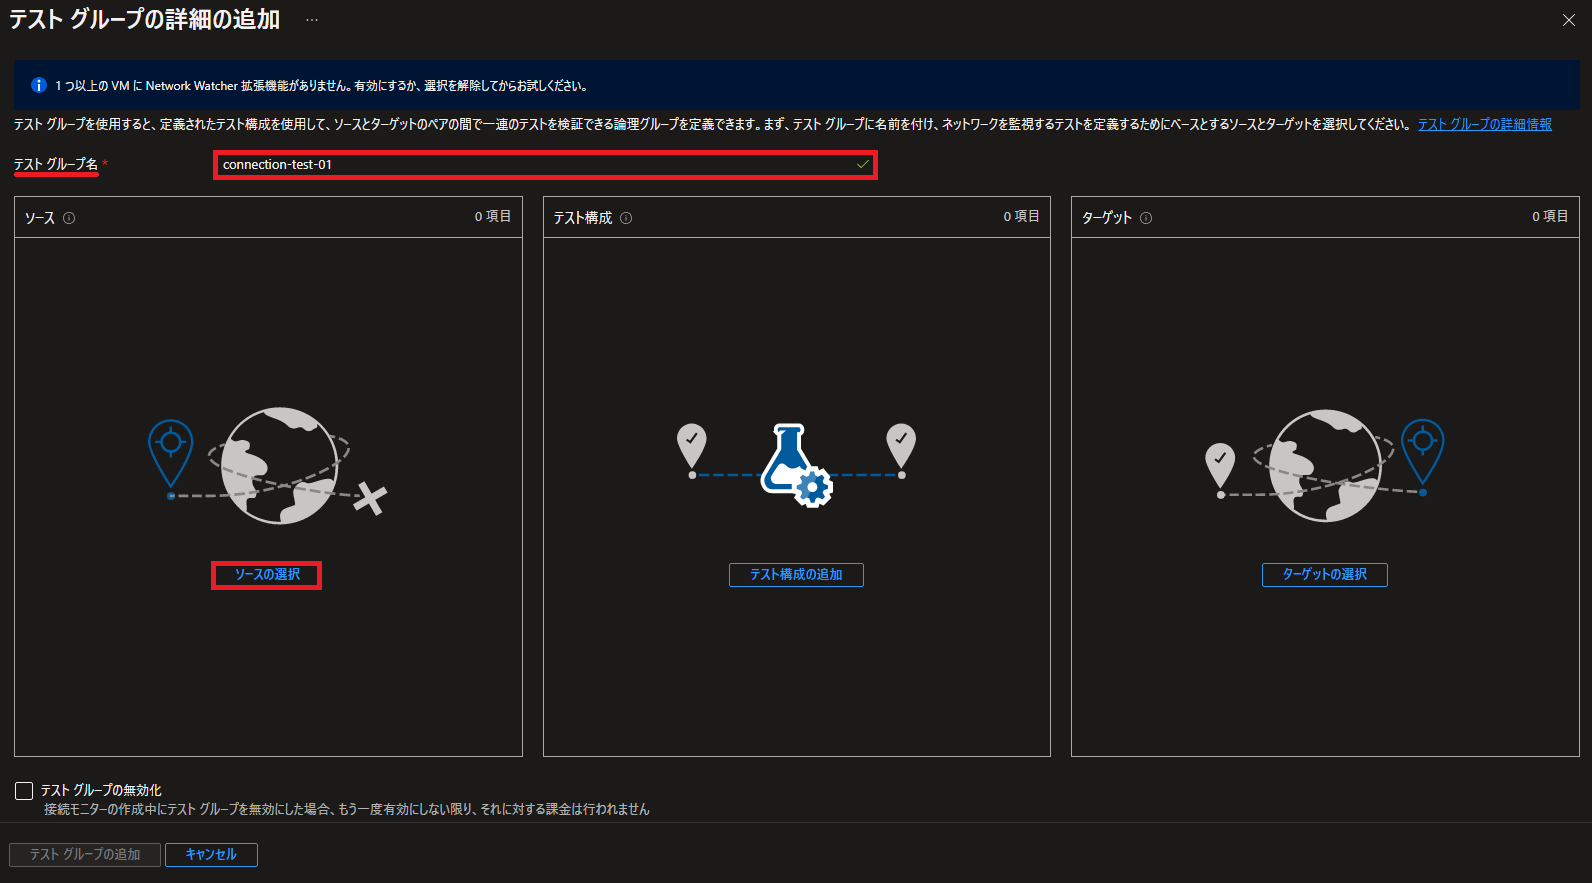
Task: Click the ソースの選択 button
Action: pyautogui.click(x=267, y=575)
